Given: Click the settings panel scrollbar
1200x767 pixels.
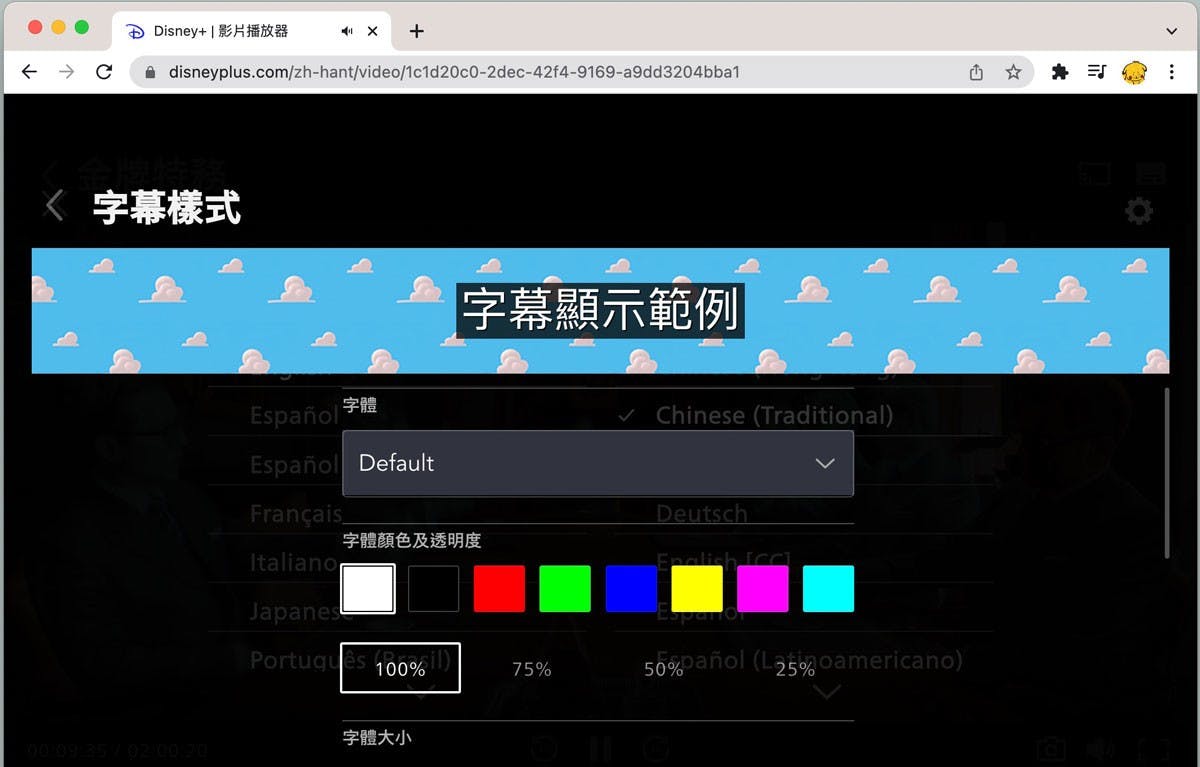Looking at the screenshot, I should pos(1166,474).
